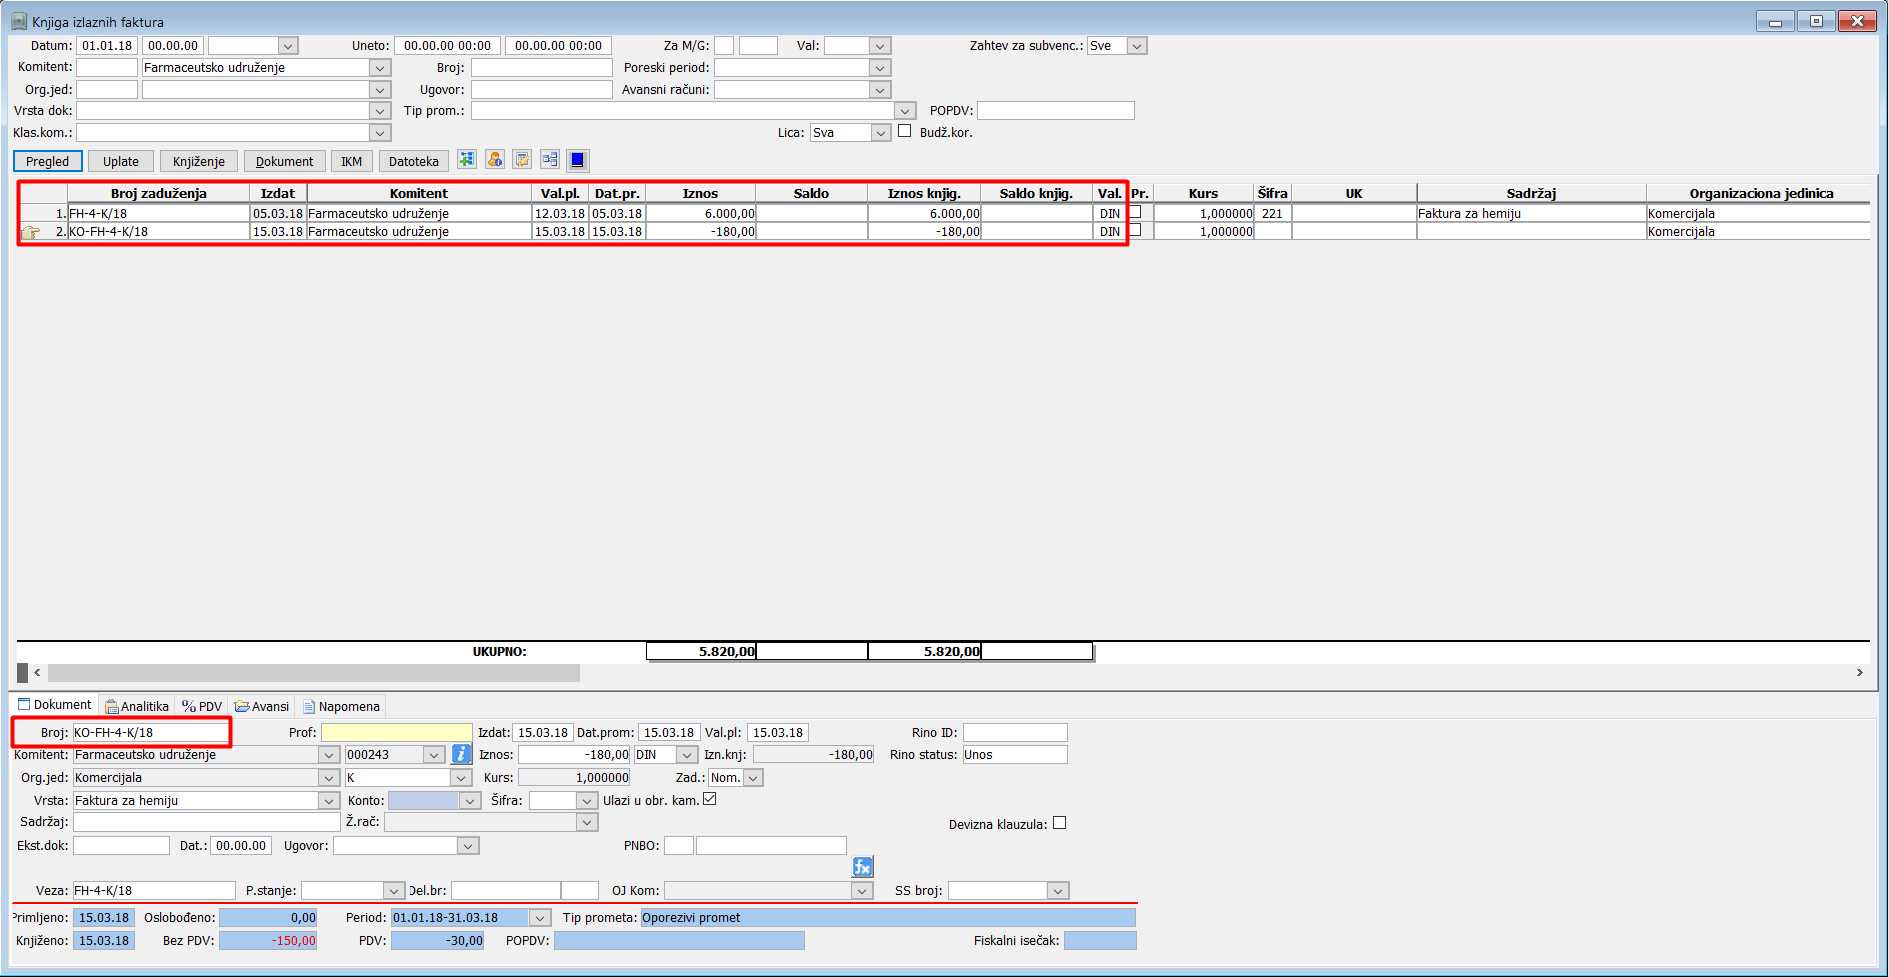Toggle Pr. checkbox in FH-4-K/18 row

click(1135, 212)
